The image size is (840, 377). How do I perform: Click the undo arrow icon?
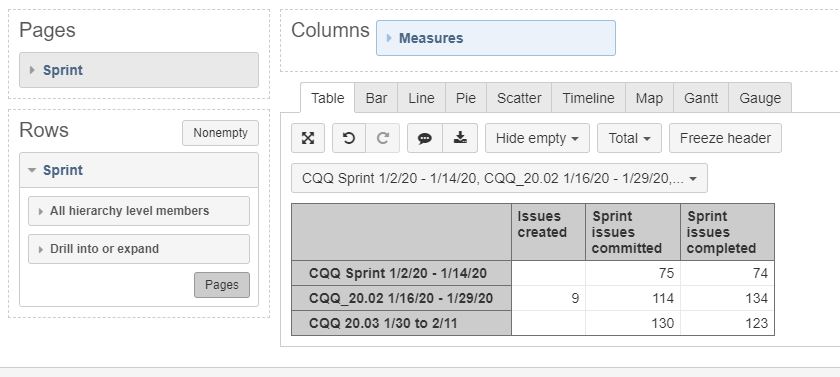click(349, 138)
